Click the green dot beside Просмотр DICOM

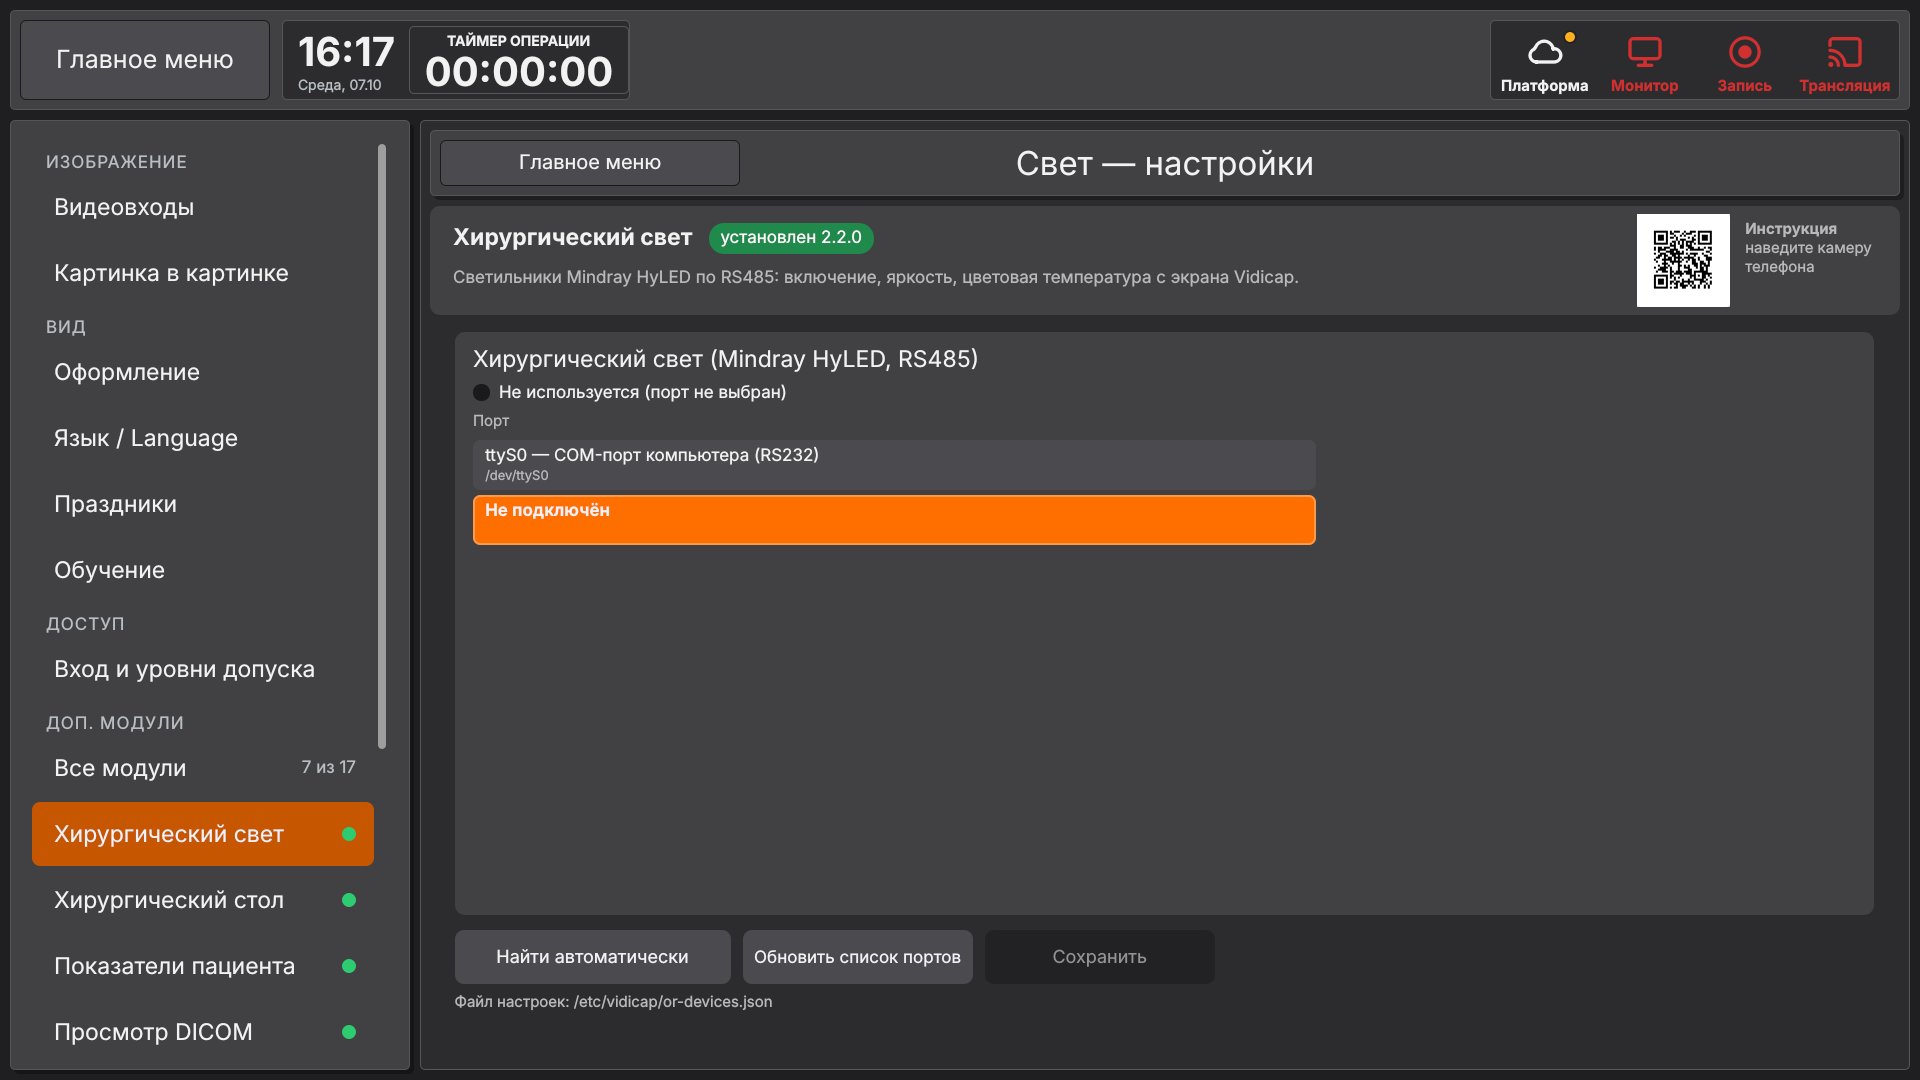[x=349, y=1032]
